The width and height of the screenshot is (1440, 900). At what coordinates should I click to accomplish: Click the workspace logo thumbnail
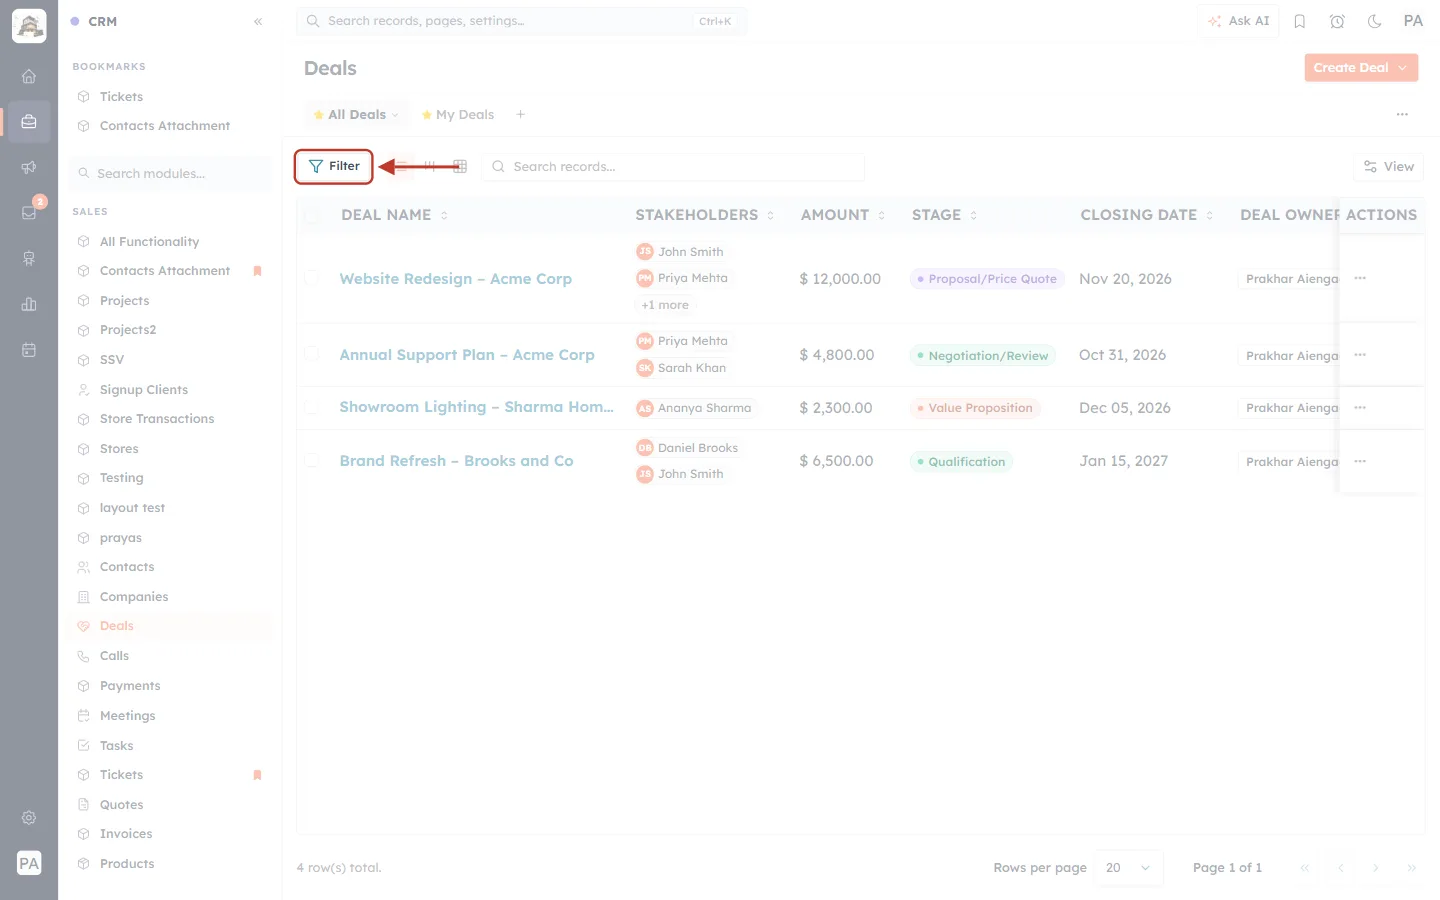click(29, 26)
